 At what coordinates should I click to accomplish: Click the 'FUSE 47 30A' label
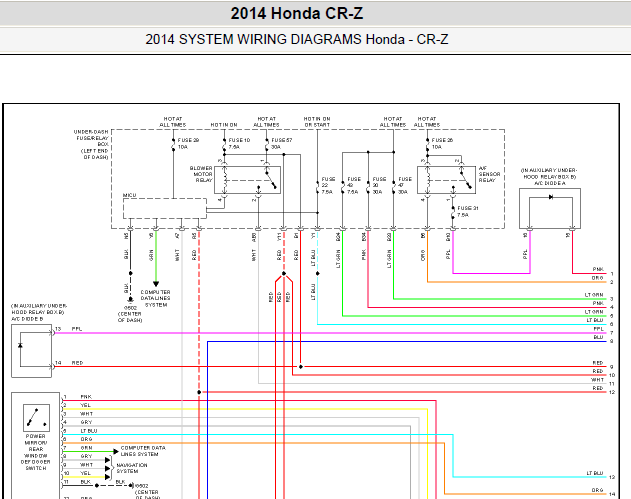point(405,186)
